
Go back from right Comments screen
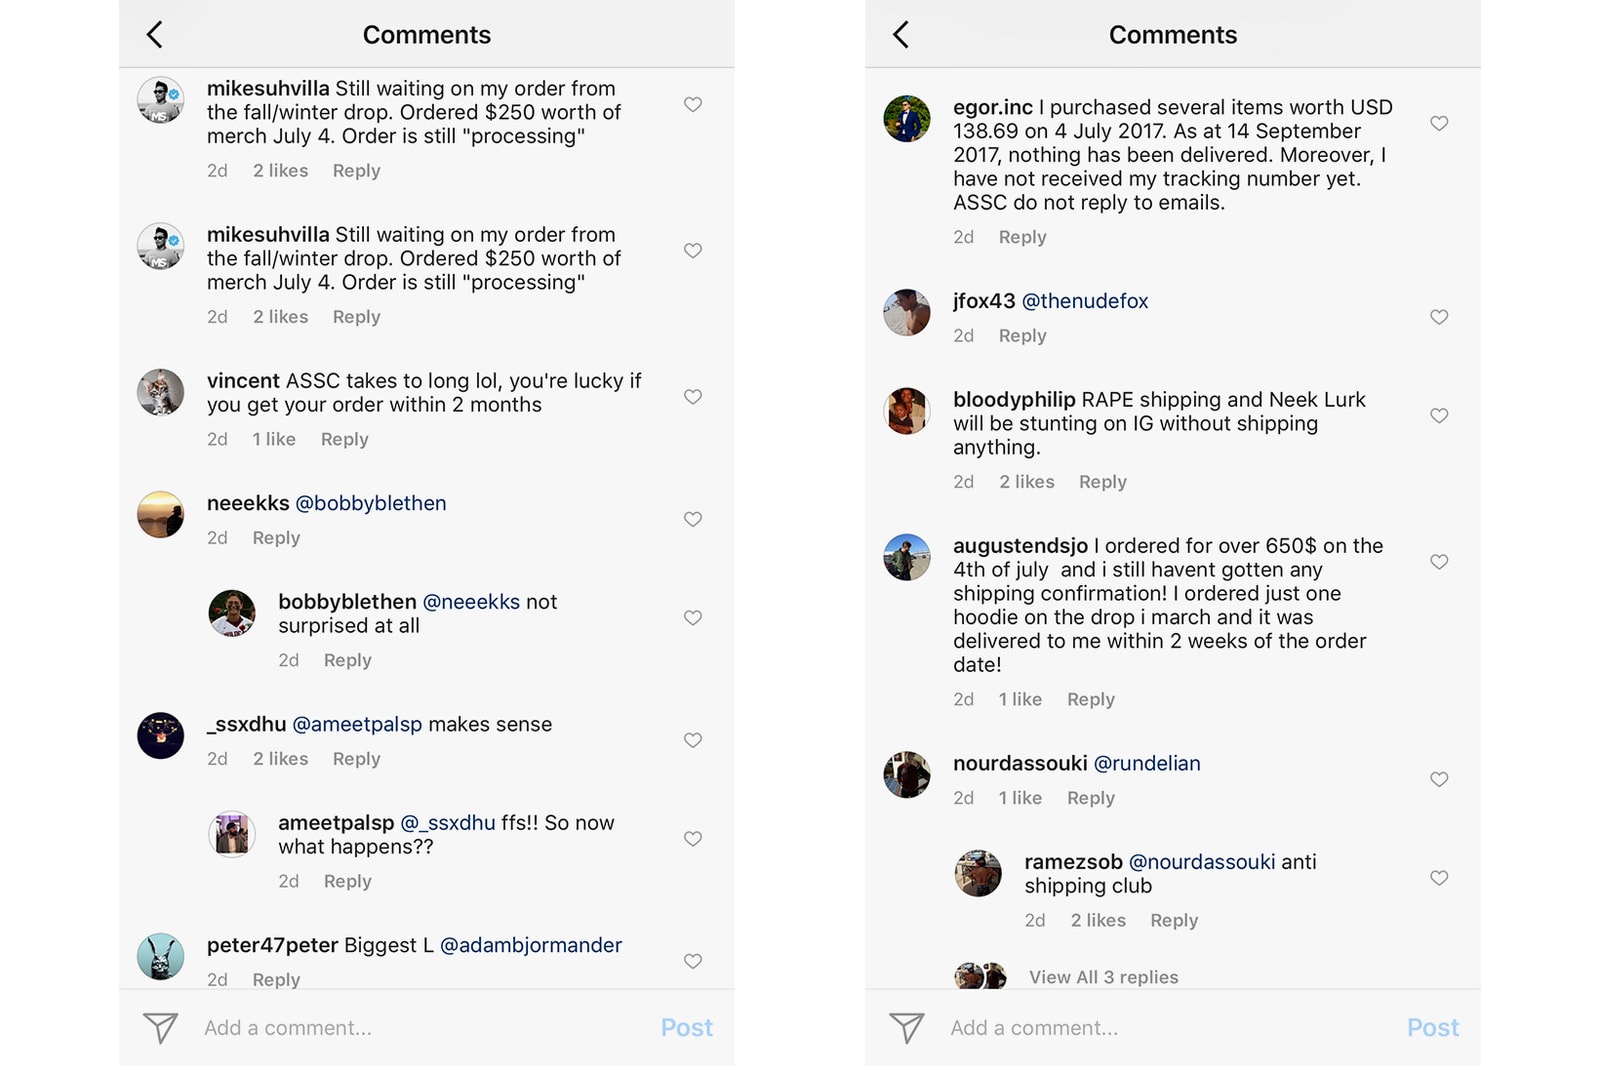point(901,35)
